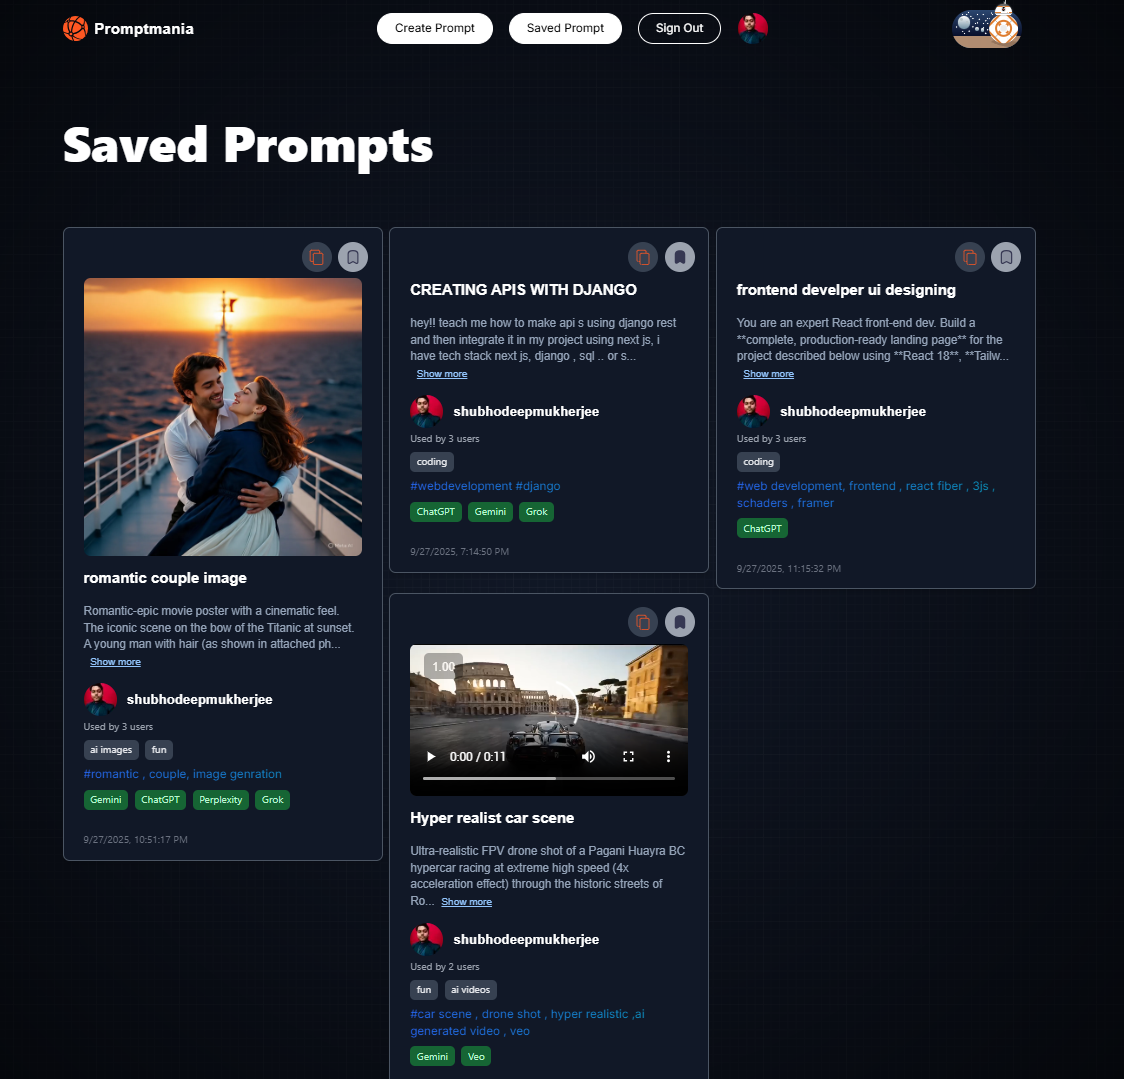Copy the romantic couple image prompt
This screenshot has height=1079, width=1124.
pyautogui.click(x=316, y=257)
